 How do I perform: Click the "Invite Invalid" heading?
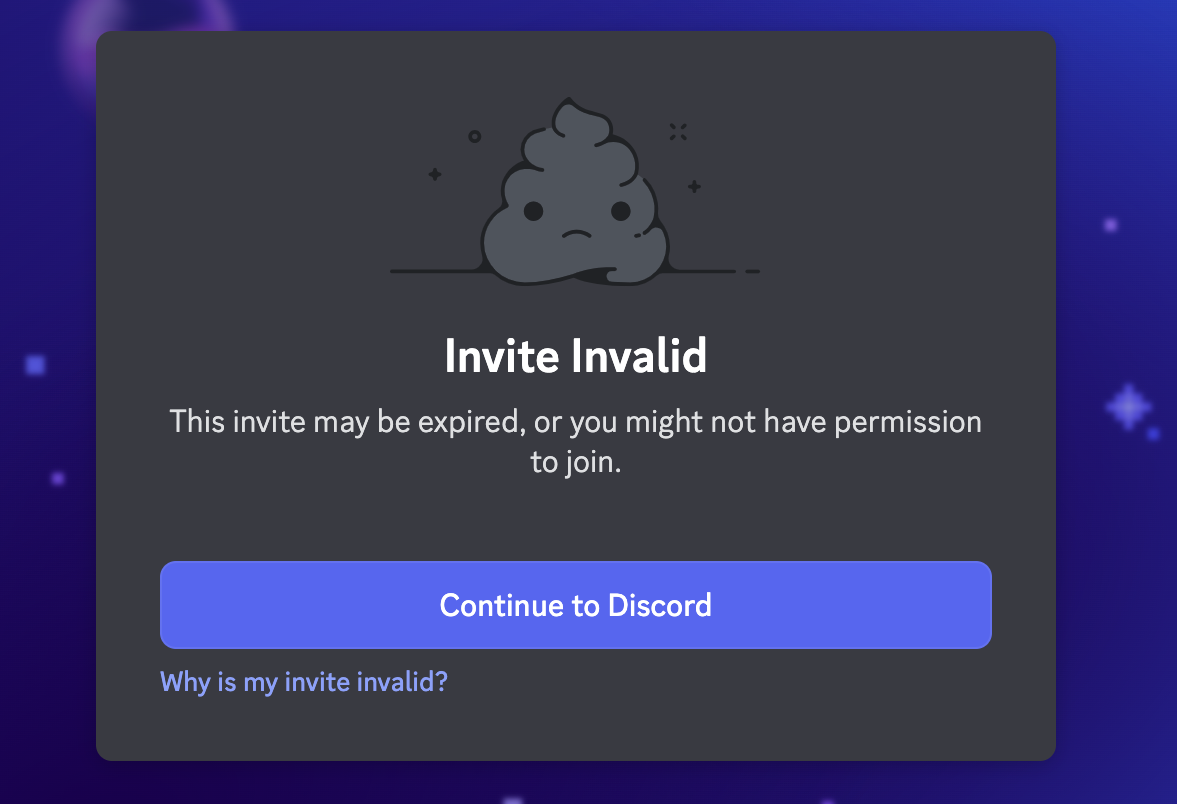pyautogui.click(x=576, y=356)
